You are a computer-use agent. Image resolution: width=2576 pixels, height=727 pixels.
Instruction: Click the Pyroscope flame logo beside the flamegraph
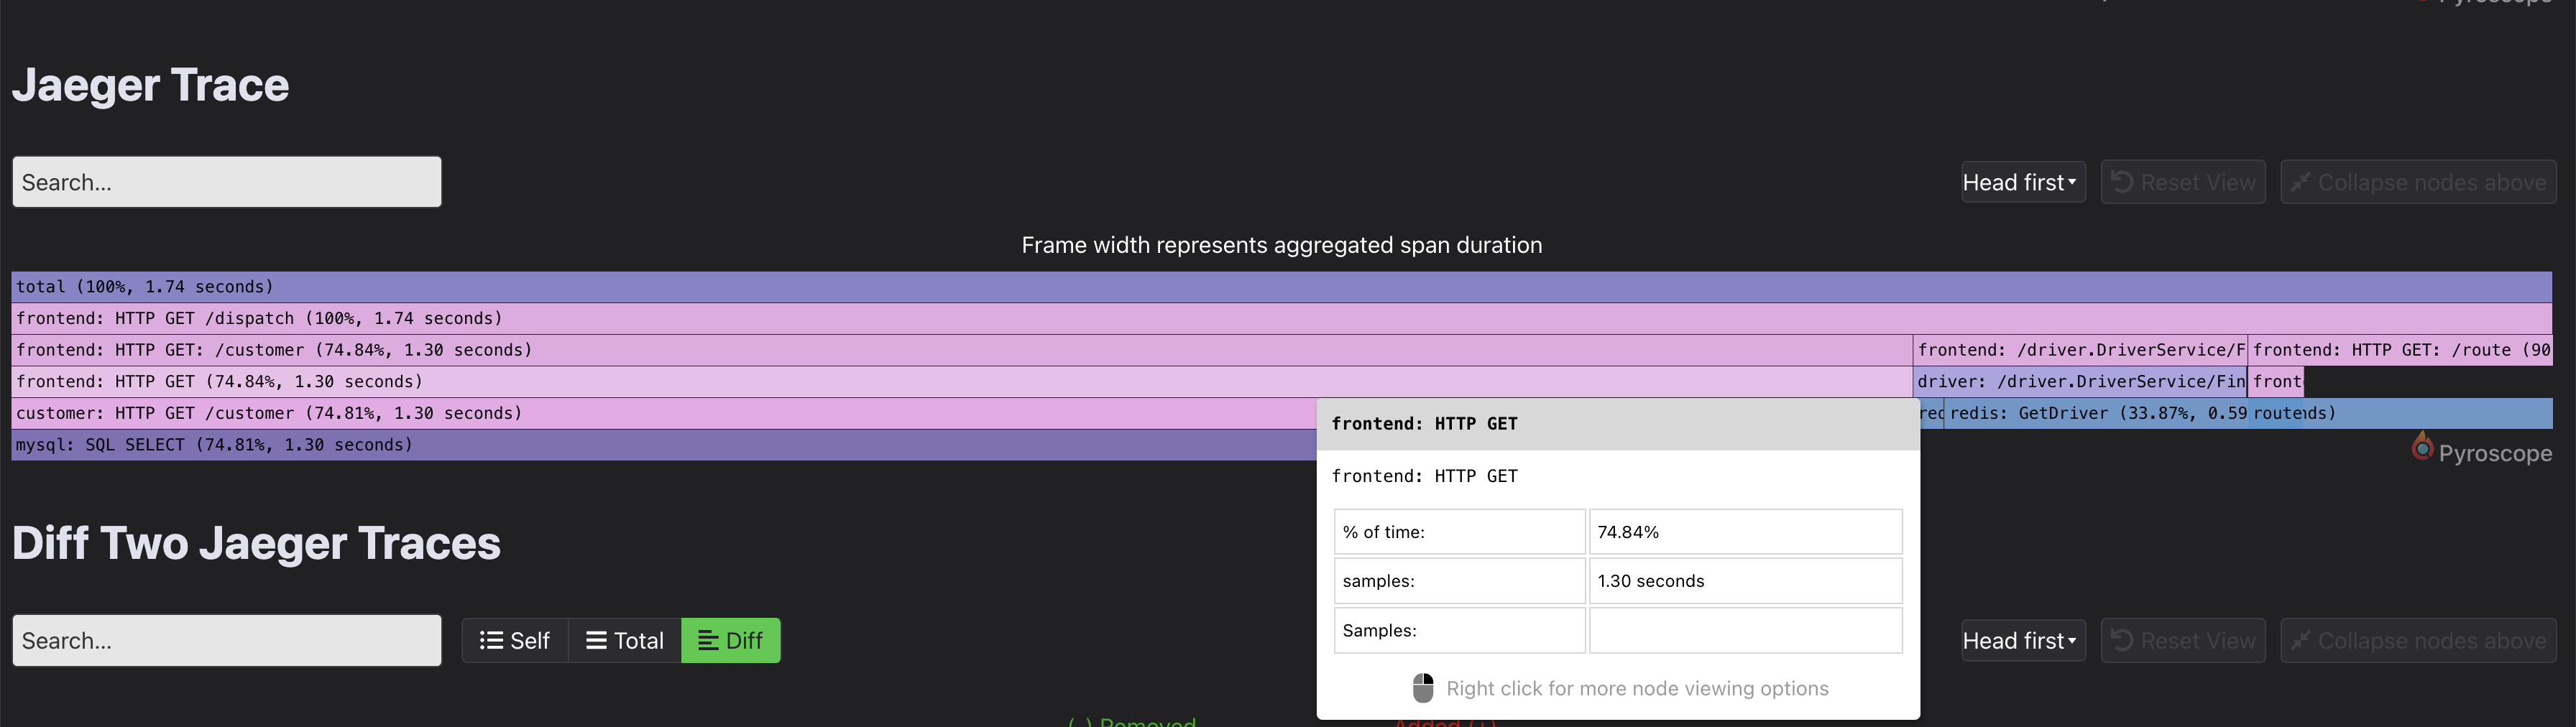point(2424,448)
